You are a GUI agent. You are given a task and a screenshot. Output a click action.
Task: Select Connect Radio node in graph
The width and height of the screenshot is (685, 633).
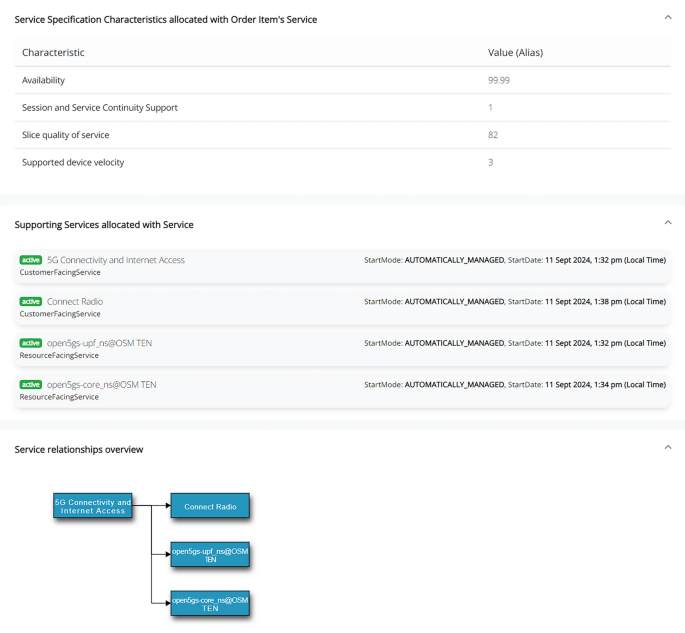pyautogui.click(x=210, y=507)
